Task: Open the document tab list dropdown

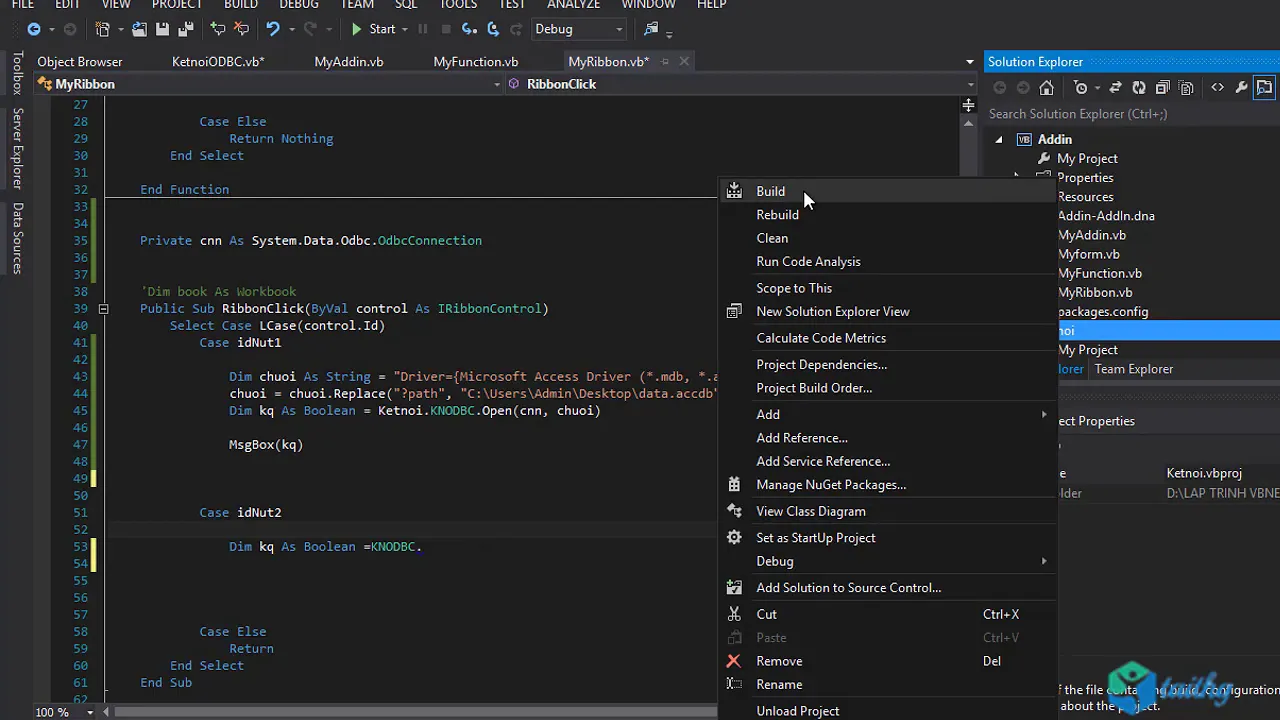Action: click(969, 62)
